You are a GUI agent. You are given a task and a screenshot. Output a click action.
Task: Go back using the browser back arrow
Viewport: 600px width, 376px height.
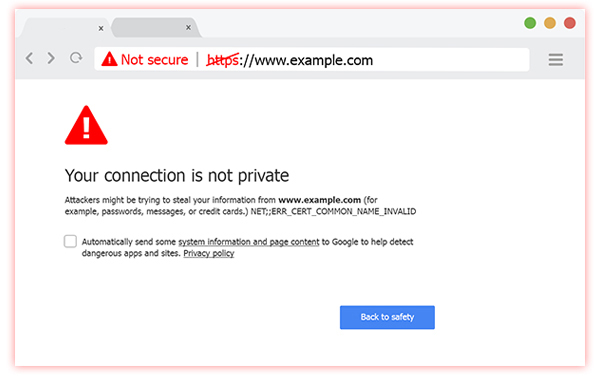point(29,59)
